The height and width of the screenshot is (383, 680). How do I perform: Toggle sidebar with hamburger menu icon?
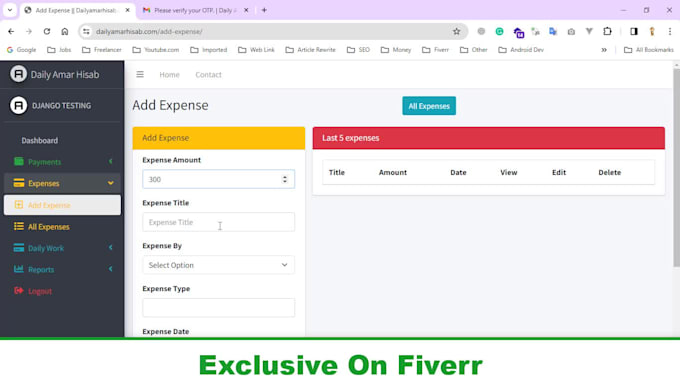[x=140, y=75]
